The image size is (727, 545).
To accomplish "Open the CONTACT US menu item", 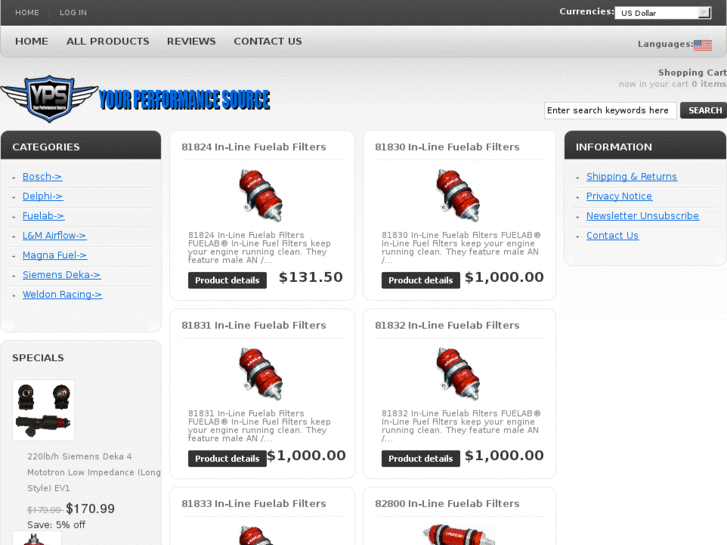I will (268, 41).
